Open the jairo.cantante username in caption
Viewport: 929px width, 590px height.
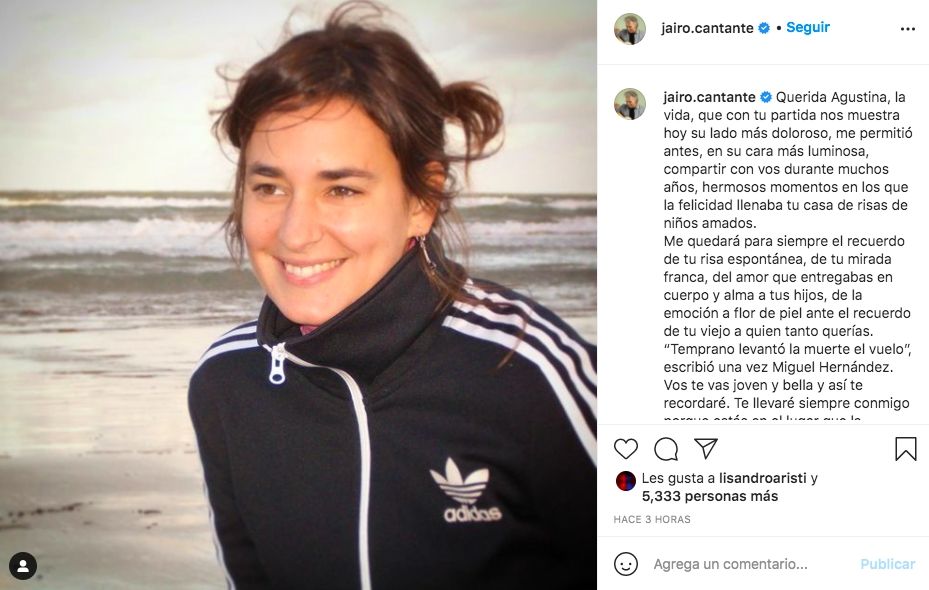click(709, 97)
